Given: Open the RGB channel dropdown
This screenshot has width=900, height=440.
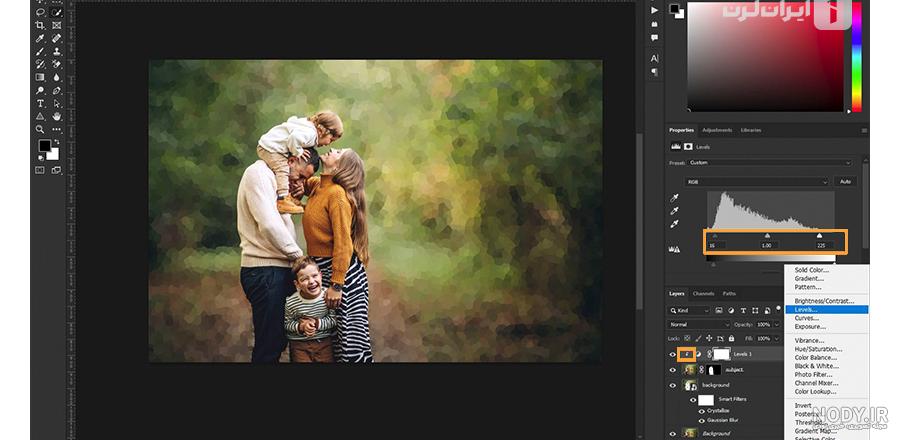Looking at the screenshot, I should pyautogui.click(x=757, y=182).
